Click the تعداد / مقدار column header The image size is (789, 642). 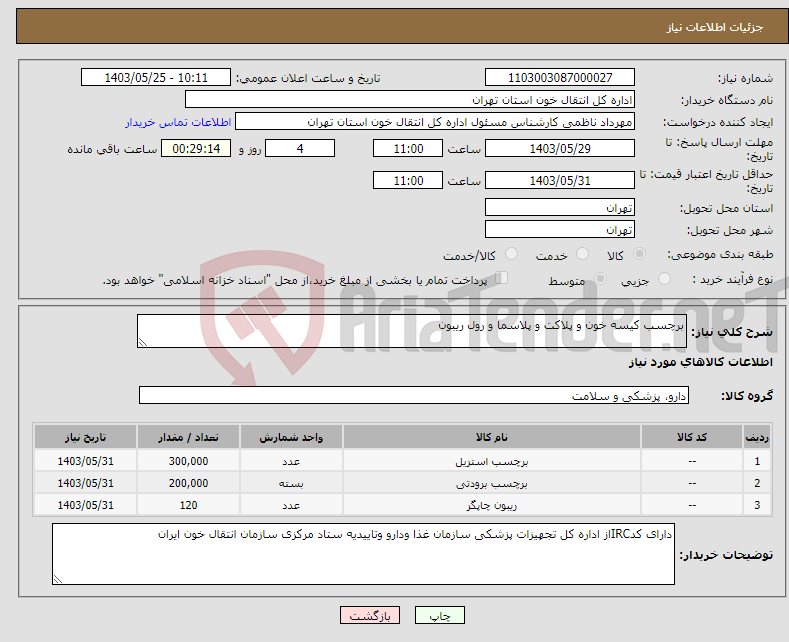pyautogui.click(x=188, y=437)
